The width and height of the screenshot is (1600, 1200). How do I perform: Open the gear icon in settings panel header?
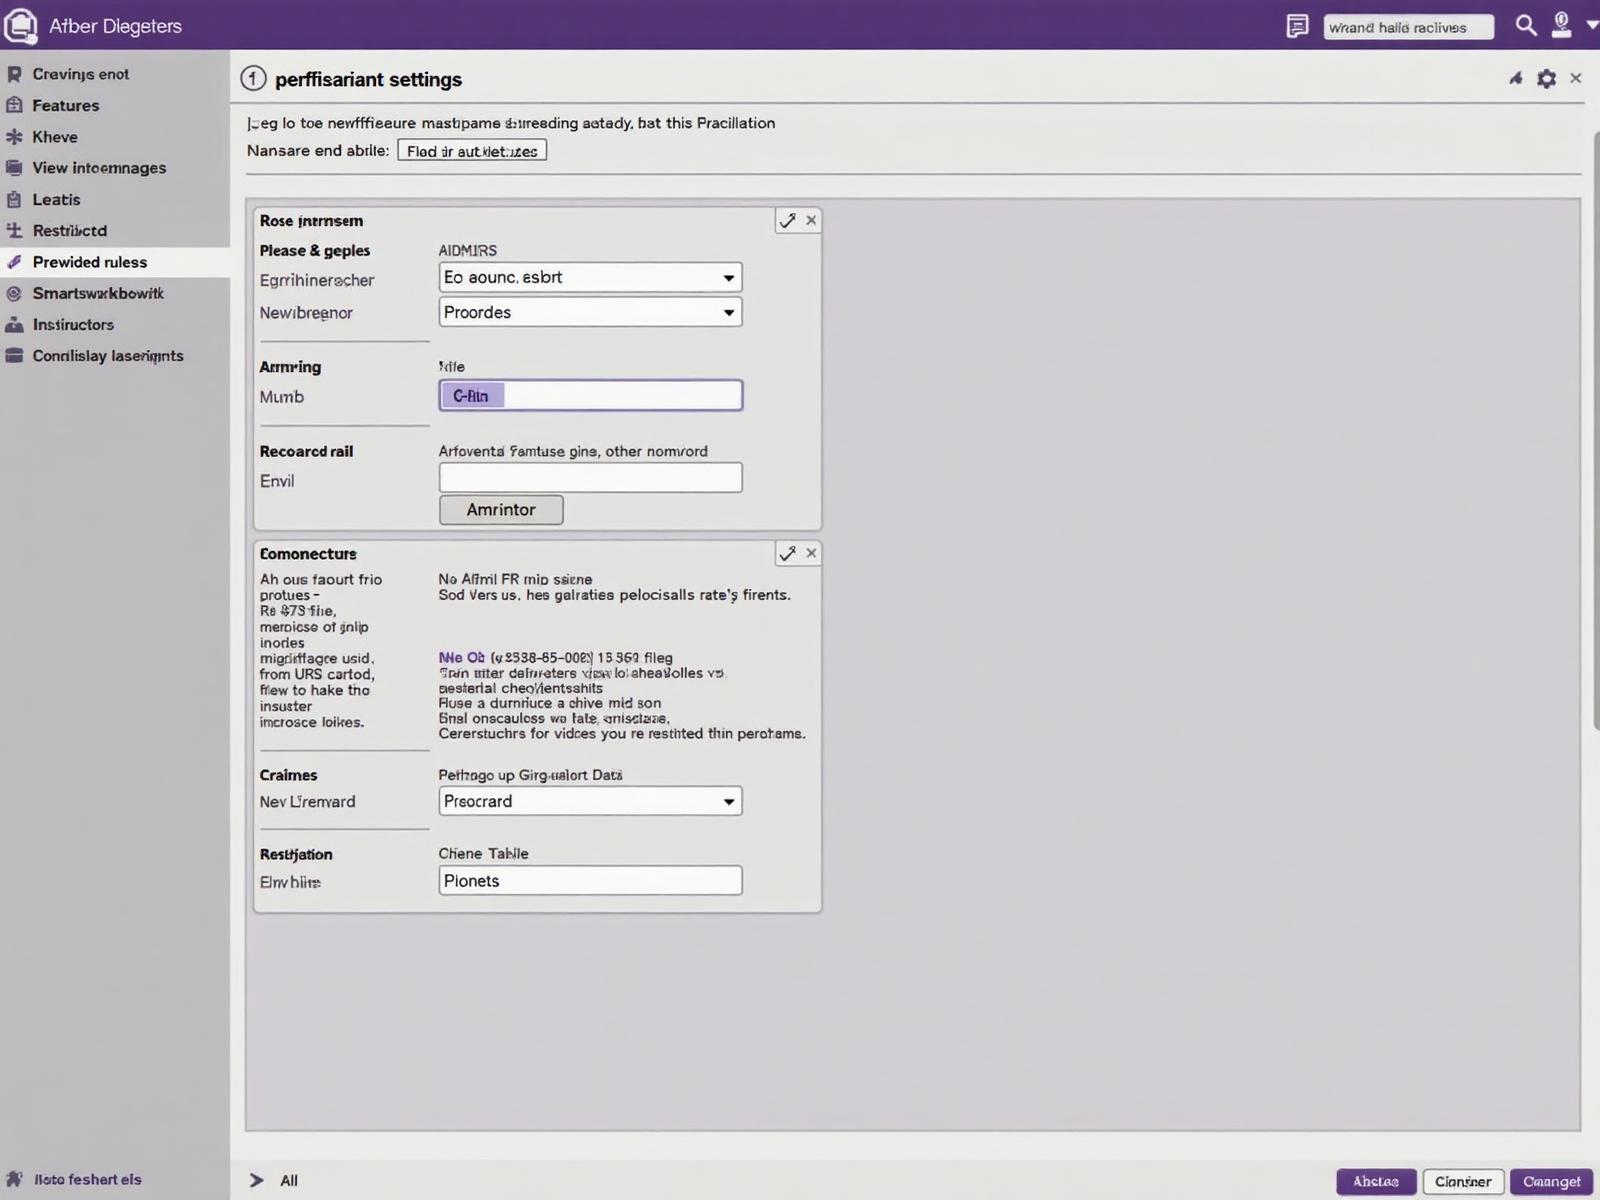point(1546,78)
